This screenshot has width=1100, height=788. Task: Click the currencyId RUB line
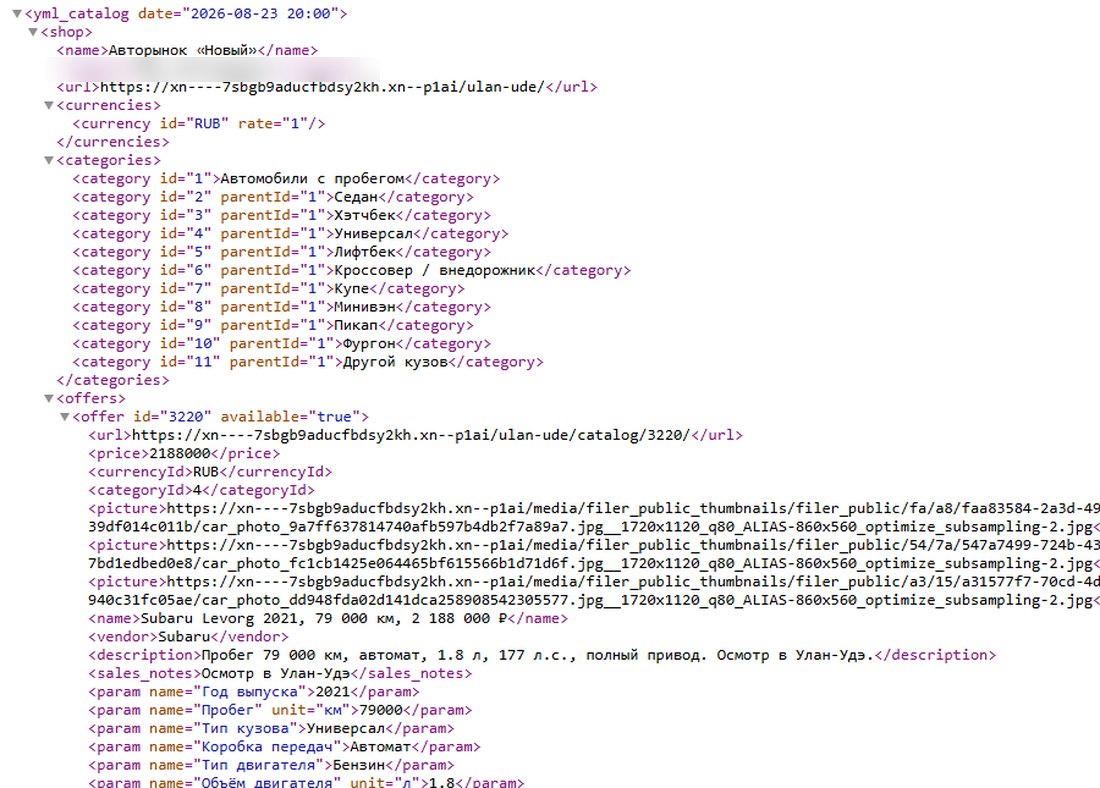[x=210, y=472]
